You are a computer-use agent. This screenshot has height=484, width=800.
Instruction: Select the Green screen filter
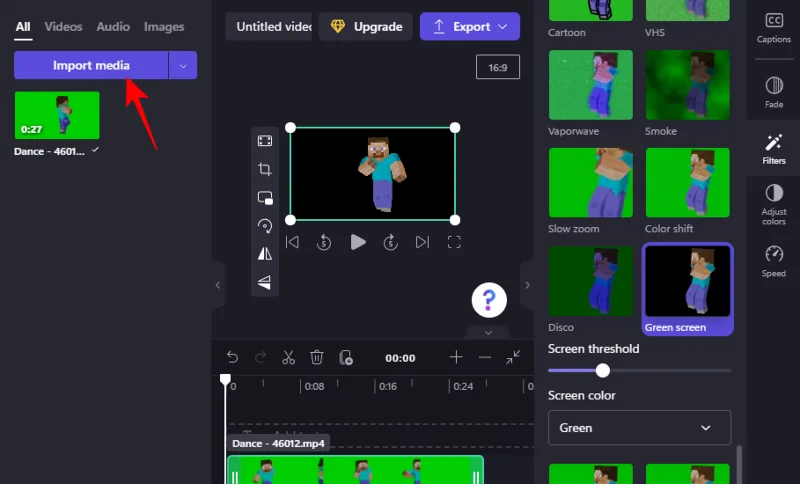coord(688,289)
